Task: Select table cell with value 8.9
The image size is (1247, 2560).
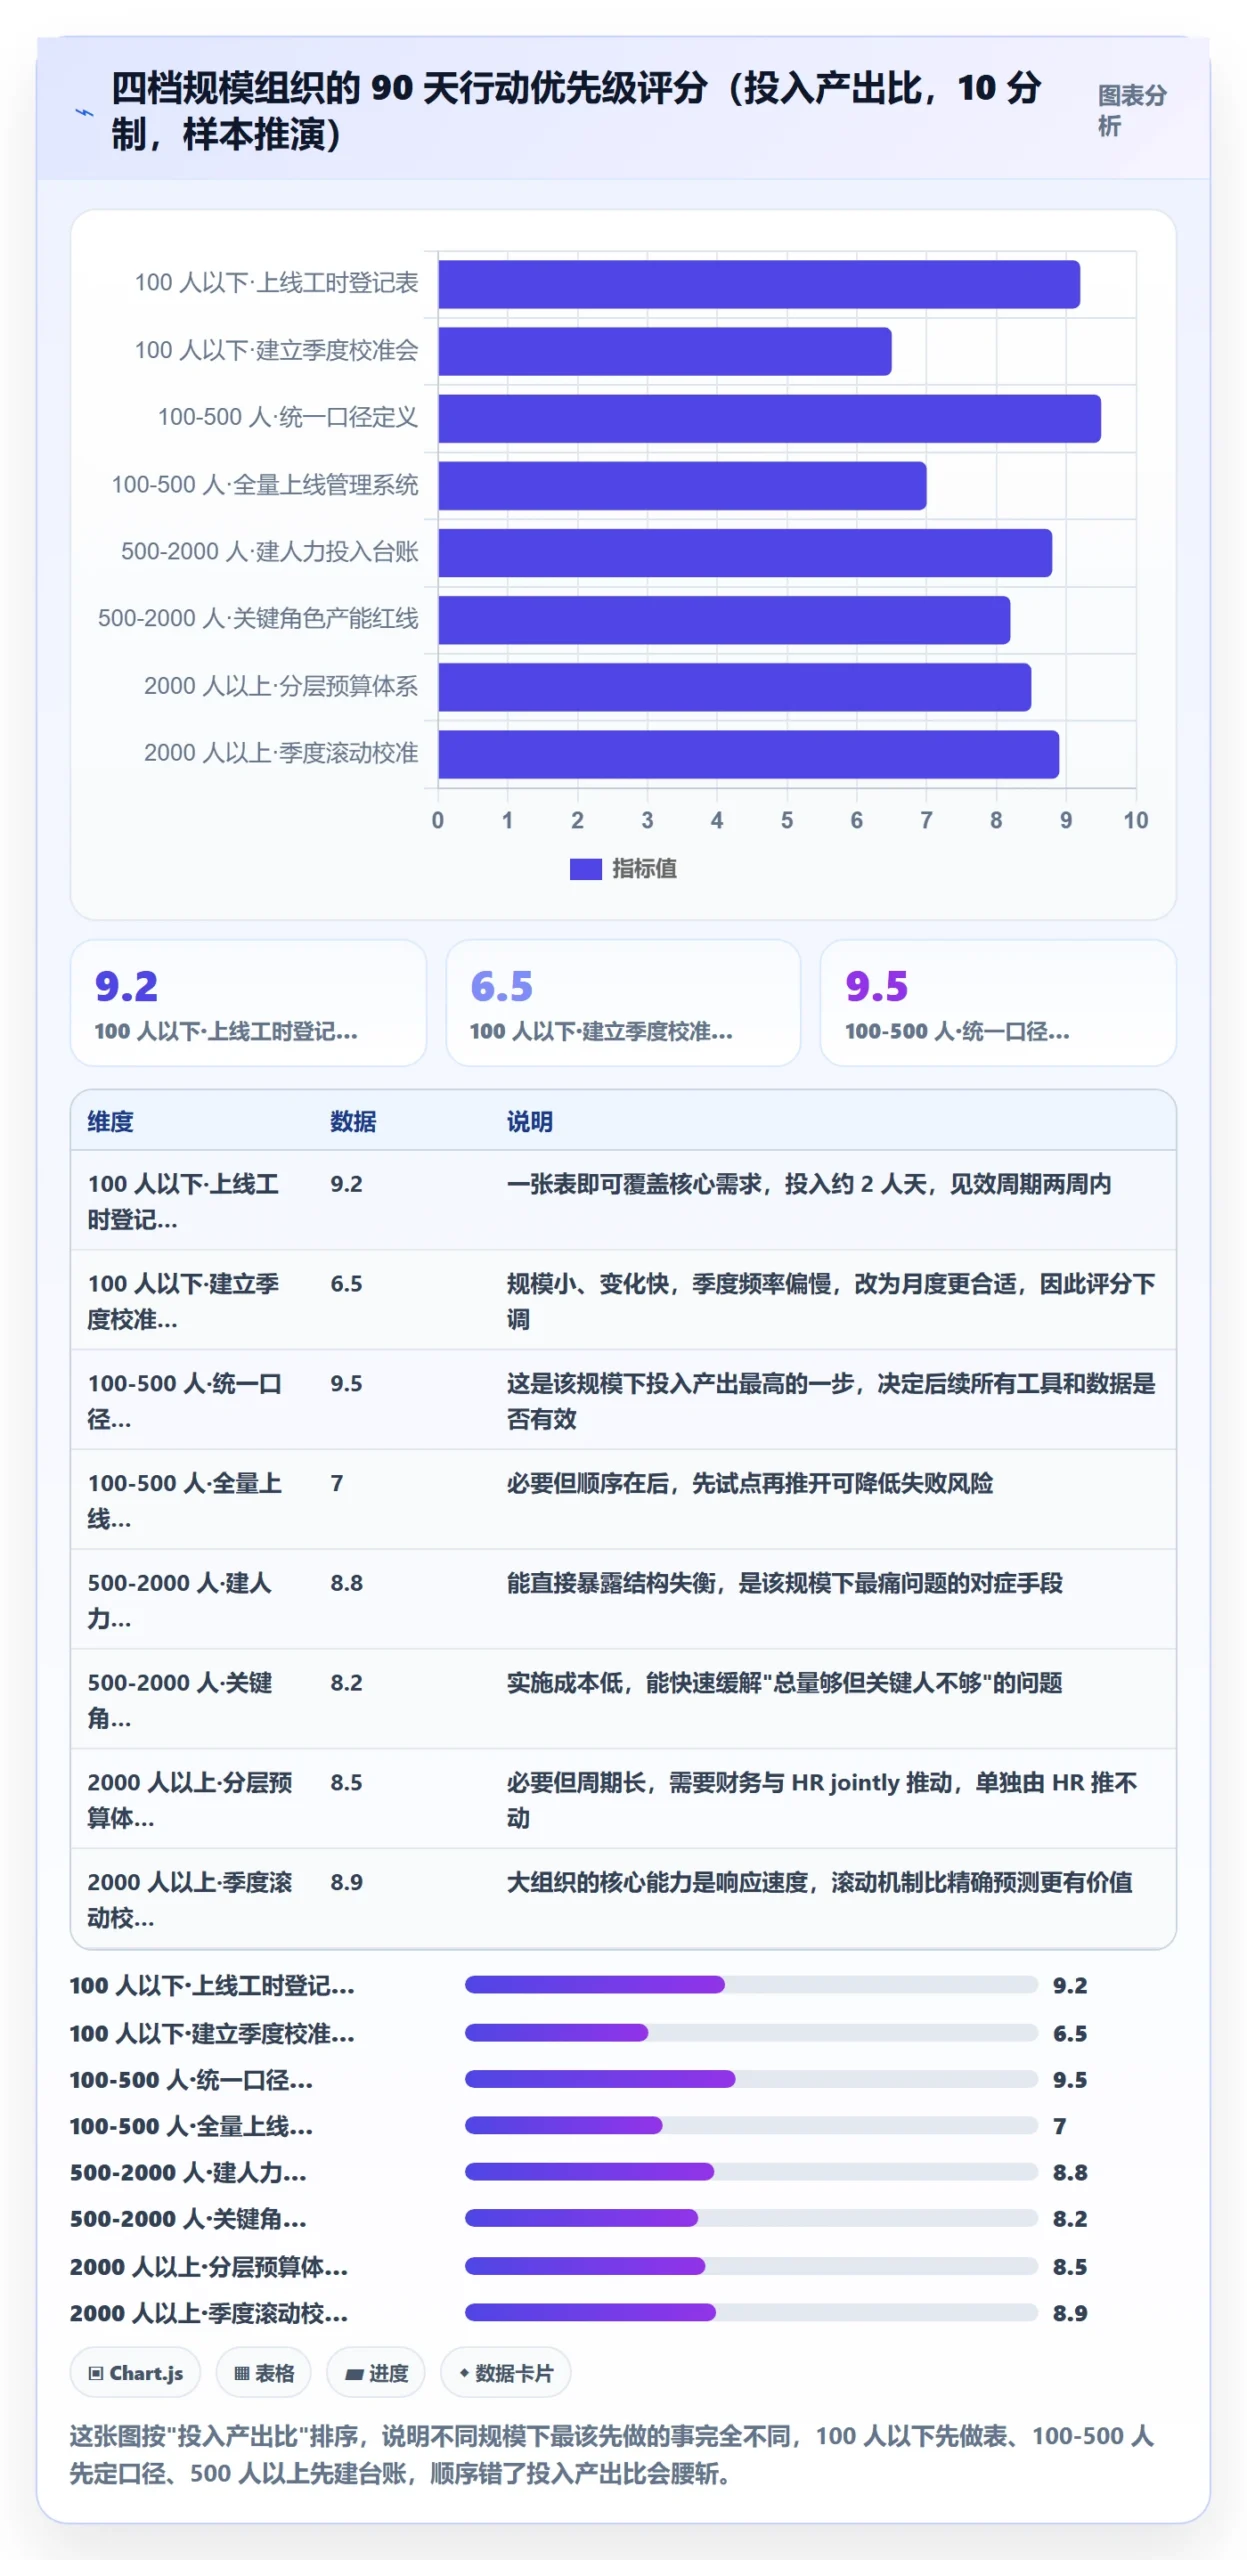Action: coord(402,1898)
